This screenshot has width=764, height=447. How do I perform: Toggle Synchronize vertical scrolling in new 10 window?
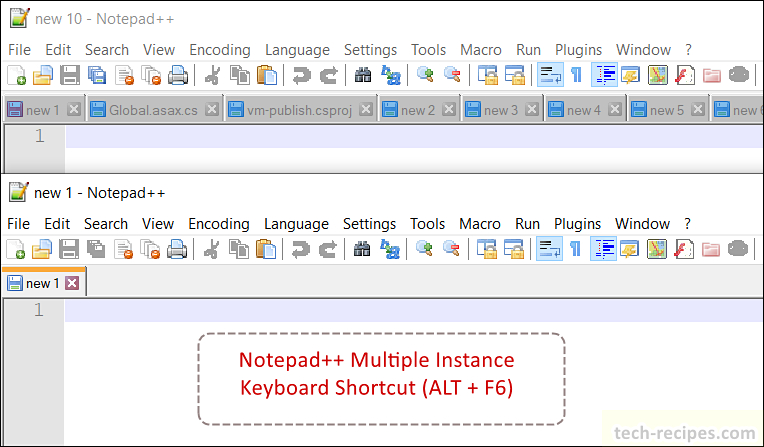pos(487,76)
